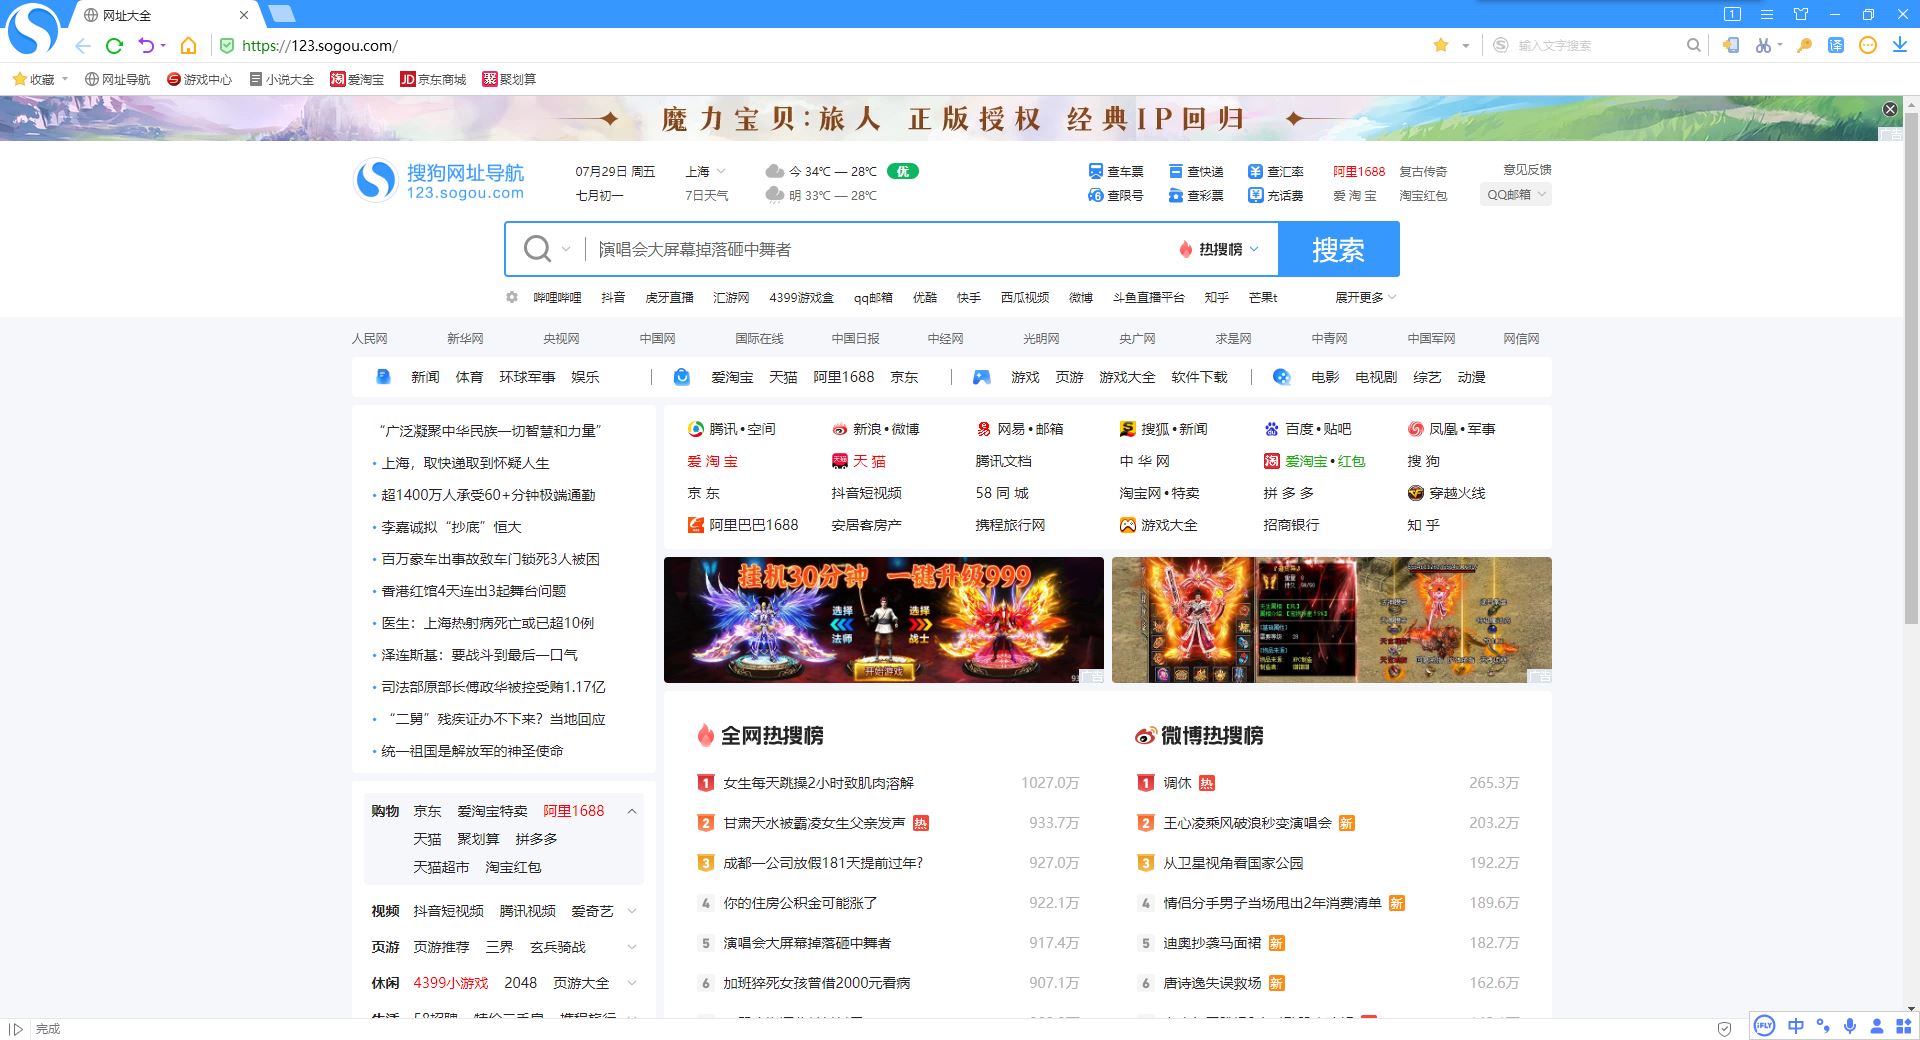The width and height of the screenshot is (1920, 1040).
Task: Click the security shield in the address bar
Action: pos(227,45)
